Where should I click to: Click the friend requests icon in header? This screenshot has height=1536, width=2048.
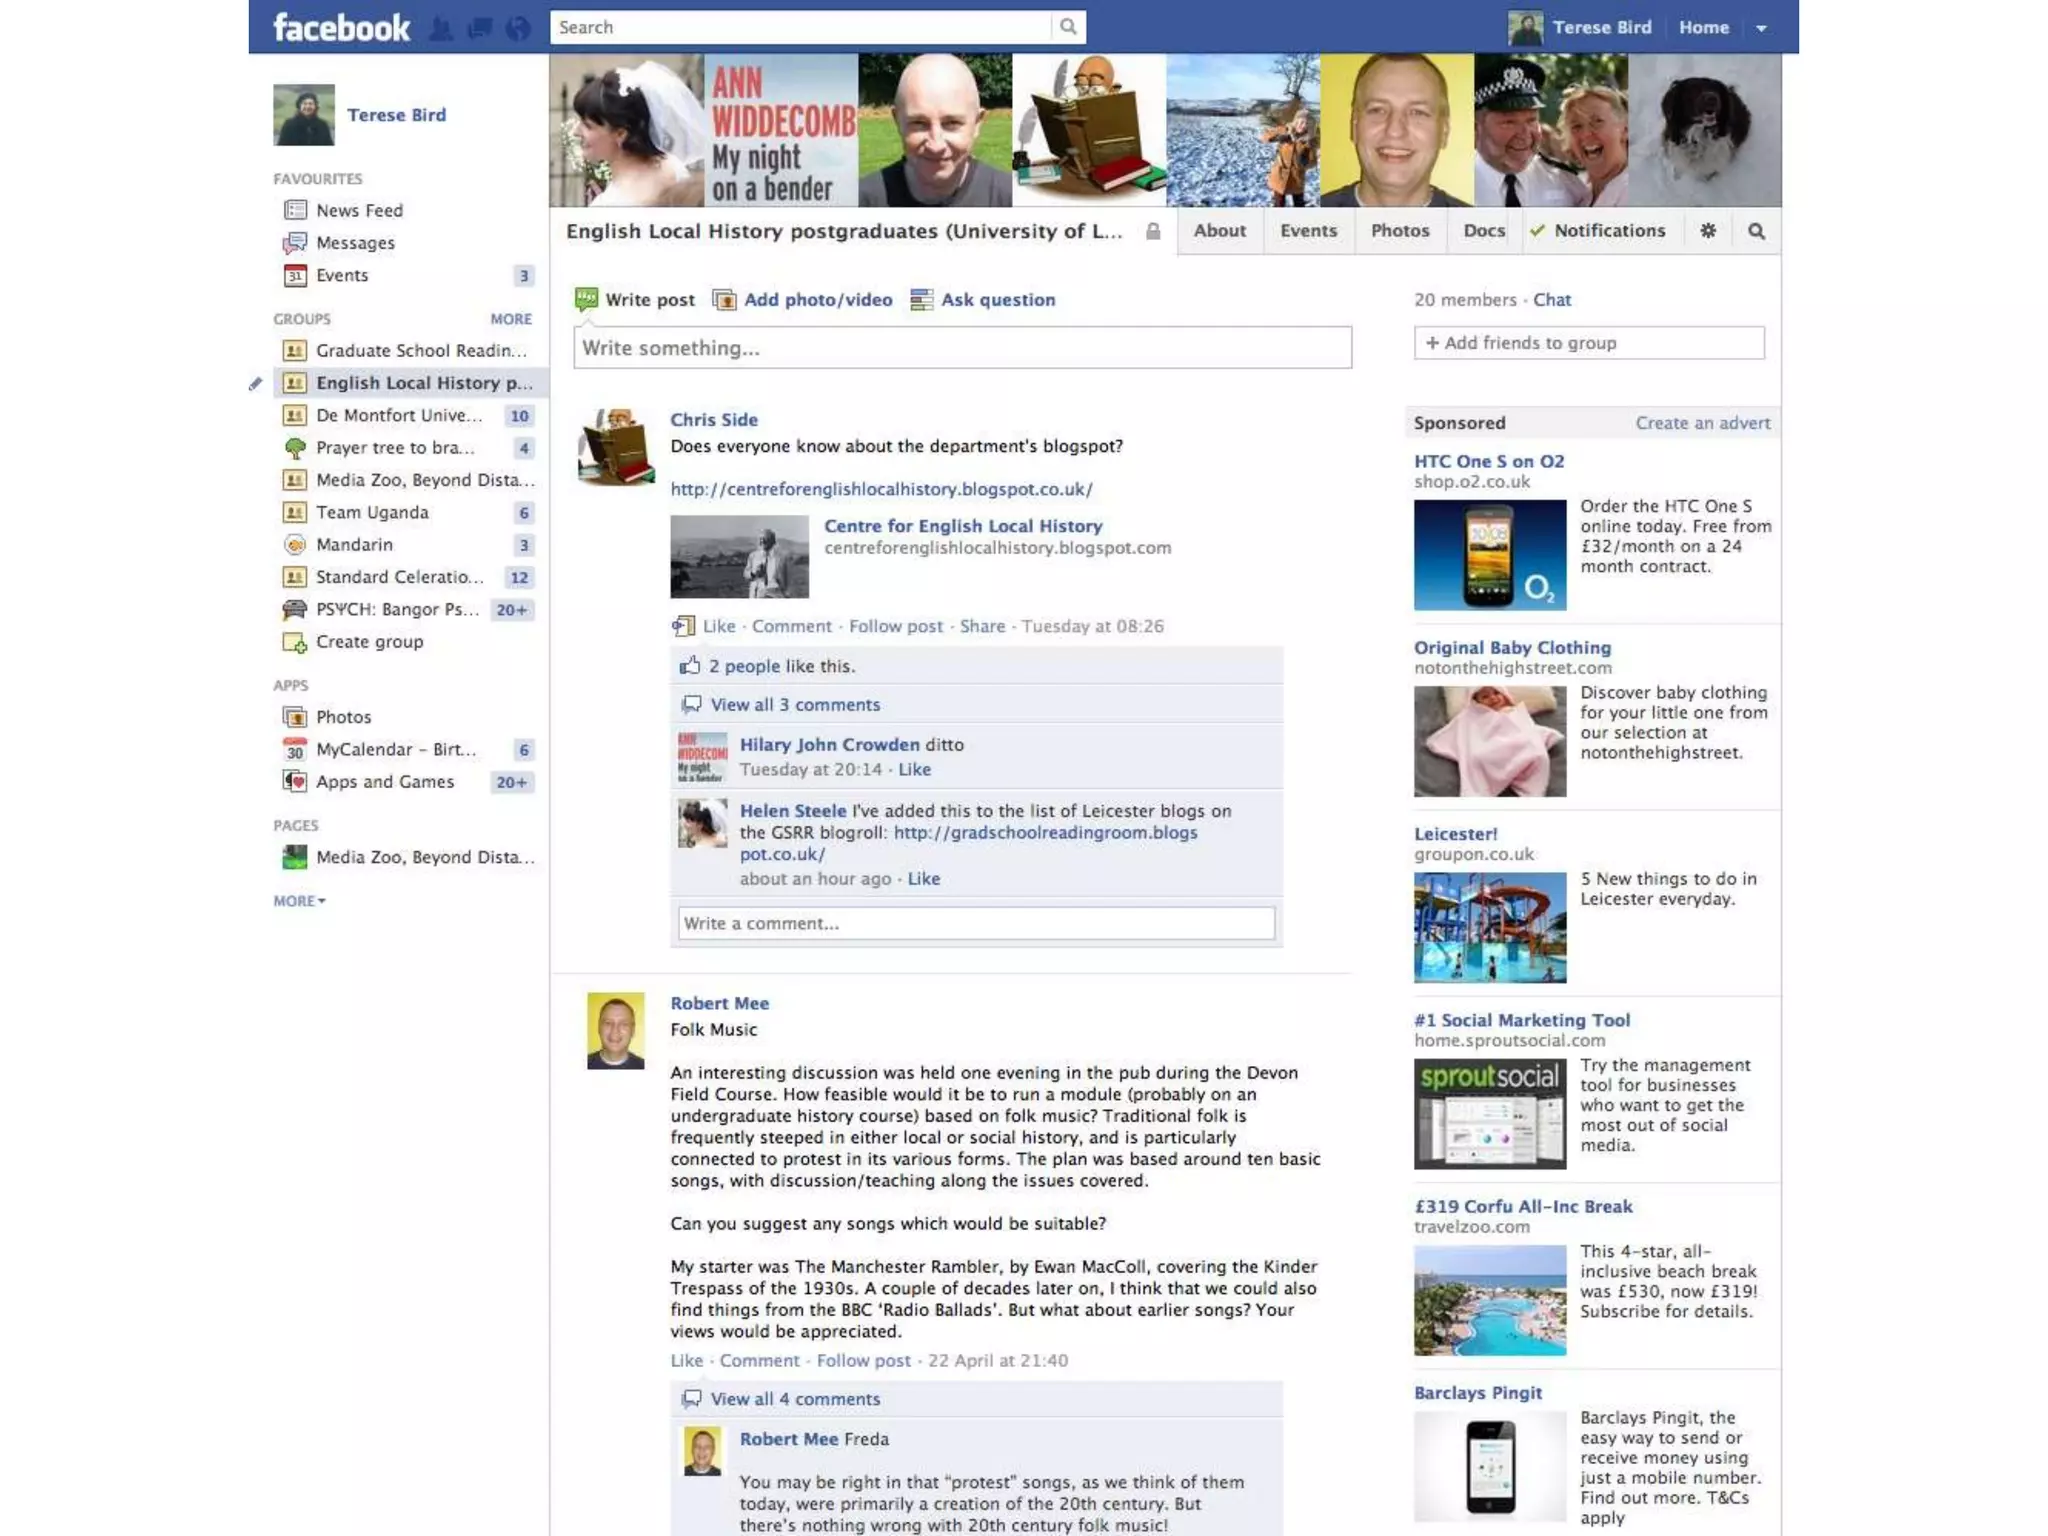click(440, 28)
